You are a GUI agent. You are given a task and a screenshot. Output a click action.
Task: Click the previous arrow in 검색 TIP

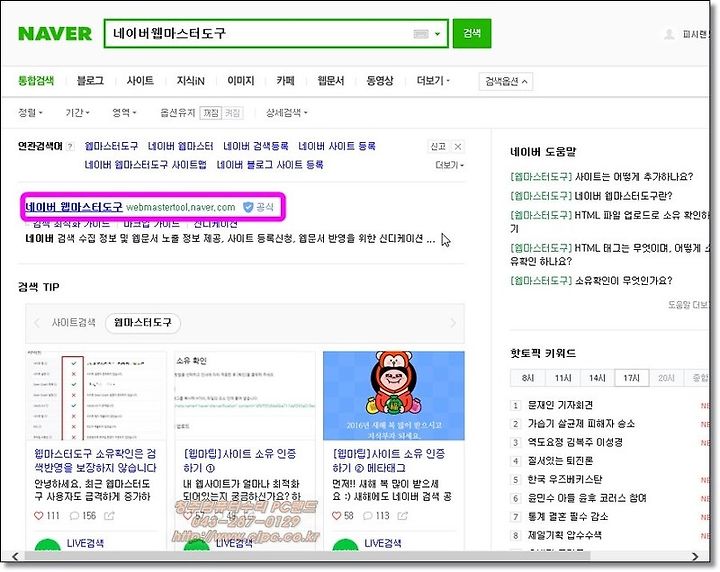tap(37, 323)
